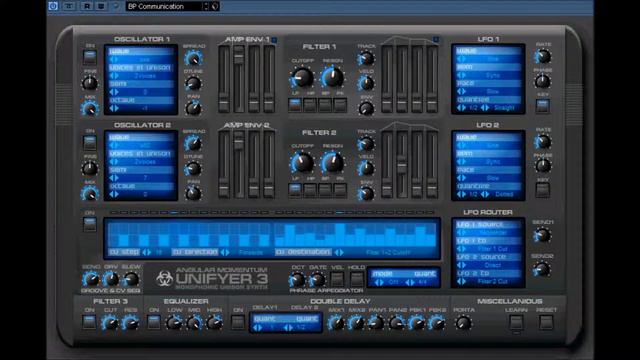Click the BP Communication preset name field

[x=164, y=6]
